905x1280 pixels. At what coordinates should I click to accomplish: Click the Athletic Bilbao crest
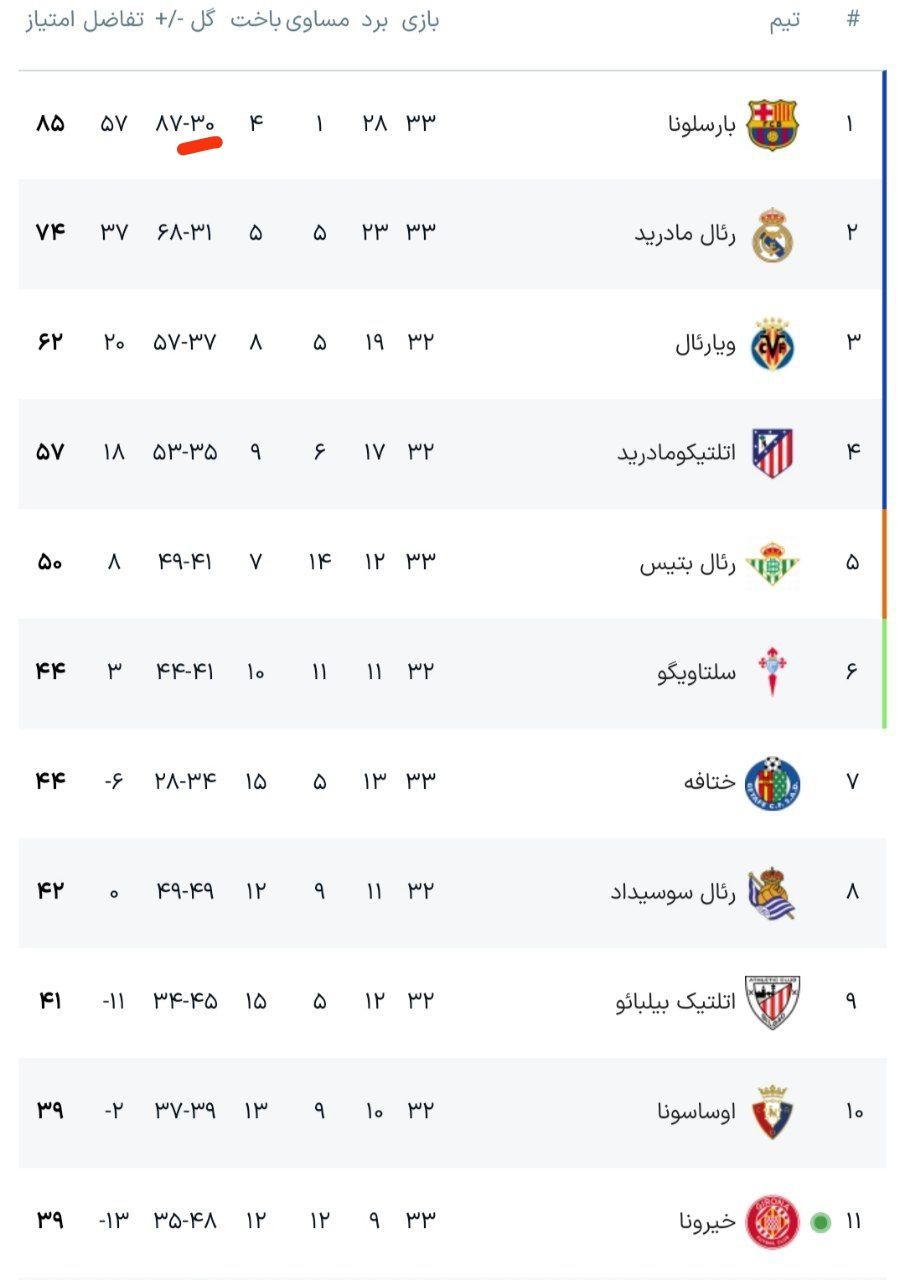(773, 1001)
